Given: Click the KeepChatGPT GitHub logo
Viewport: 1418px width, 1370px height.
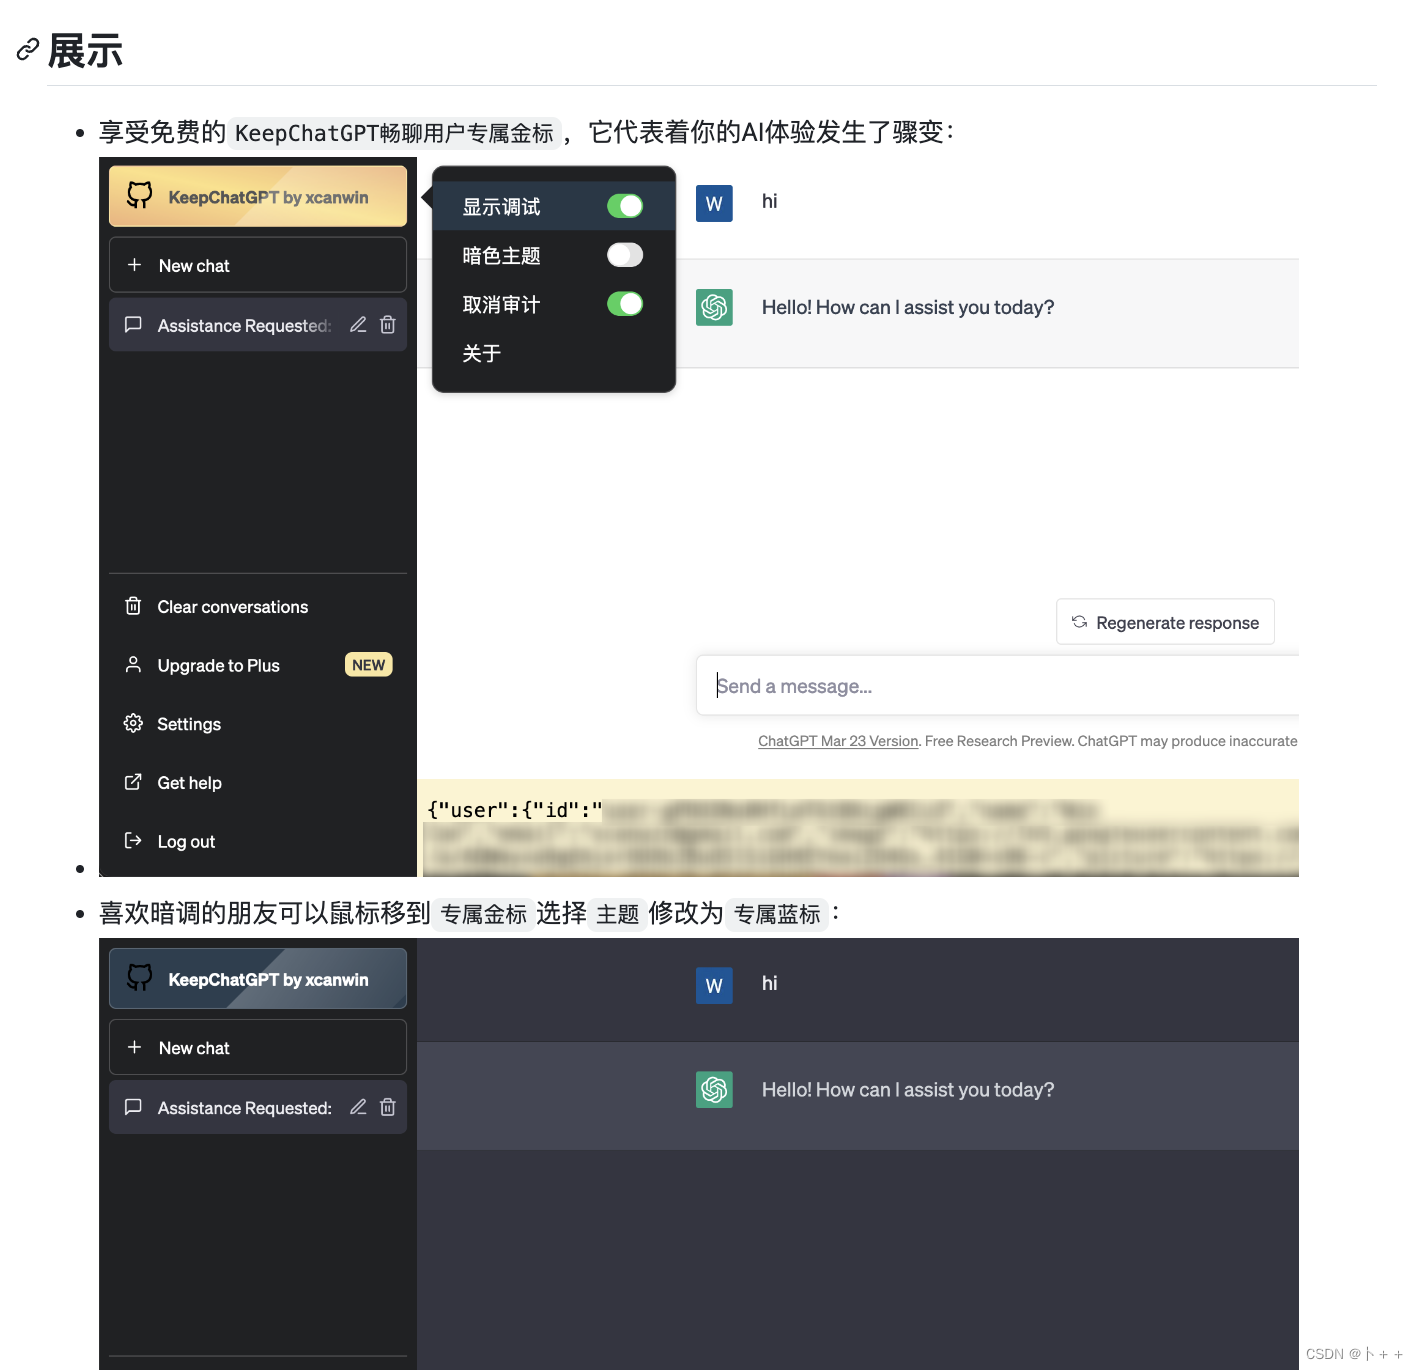Looking at the screenshot, I should 139,195.
